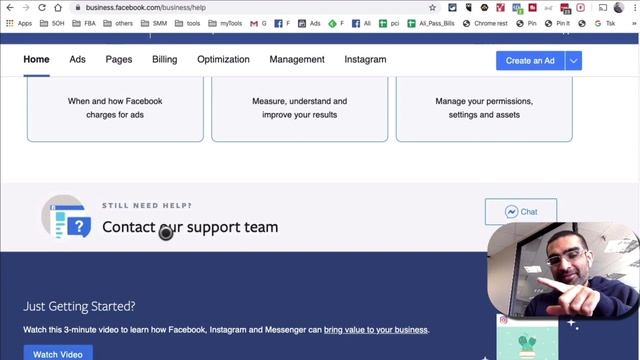This screenshot has width=640, height=360.
Task: Open the Pin It bookmark
Action: click(x=557, y=23)
